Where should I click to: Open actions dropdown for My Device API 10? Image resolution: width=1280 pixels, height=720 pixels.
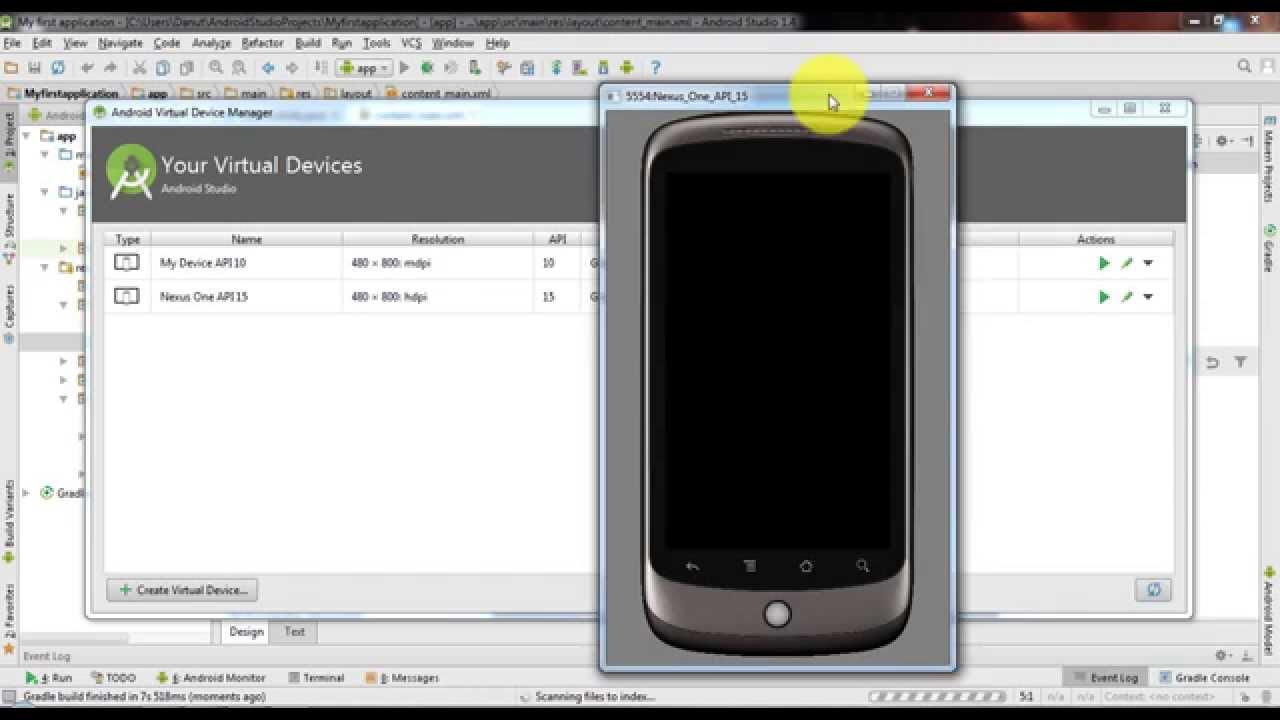pyautogui.click(x=1148, y=263)
